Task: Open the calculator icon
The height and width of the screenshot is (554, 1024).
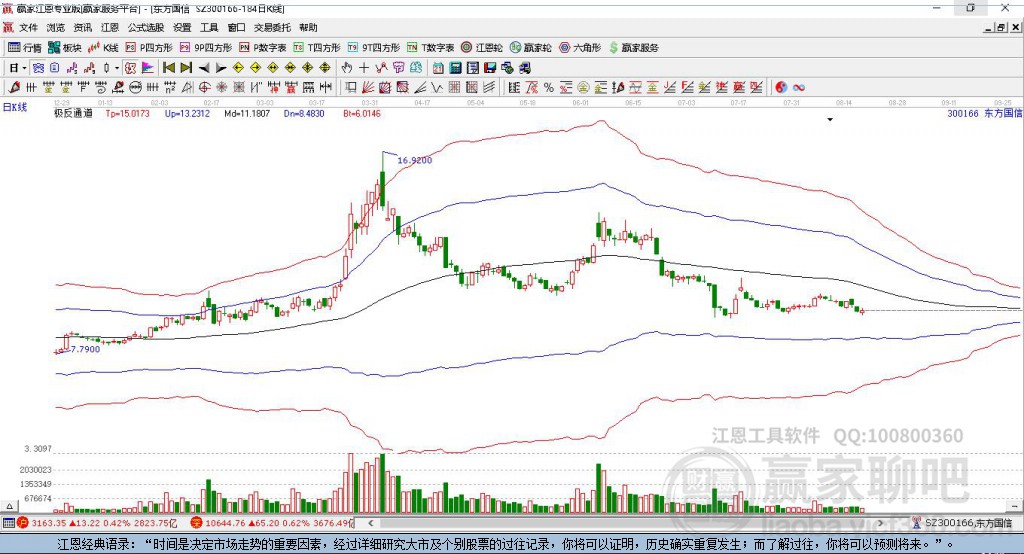Action: click(455, 68)
